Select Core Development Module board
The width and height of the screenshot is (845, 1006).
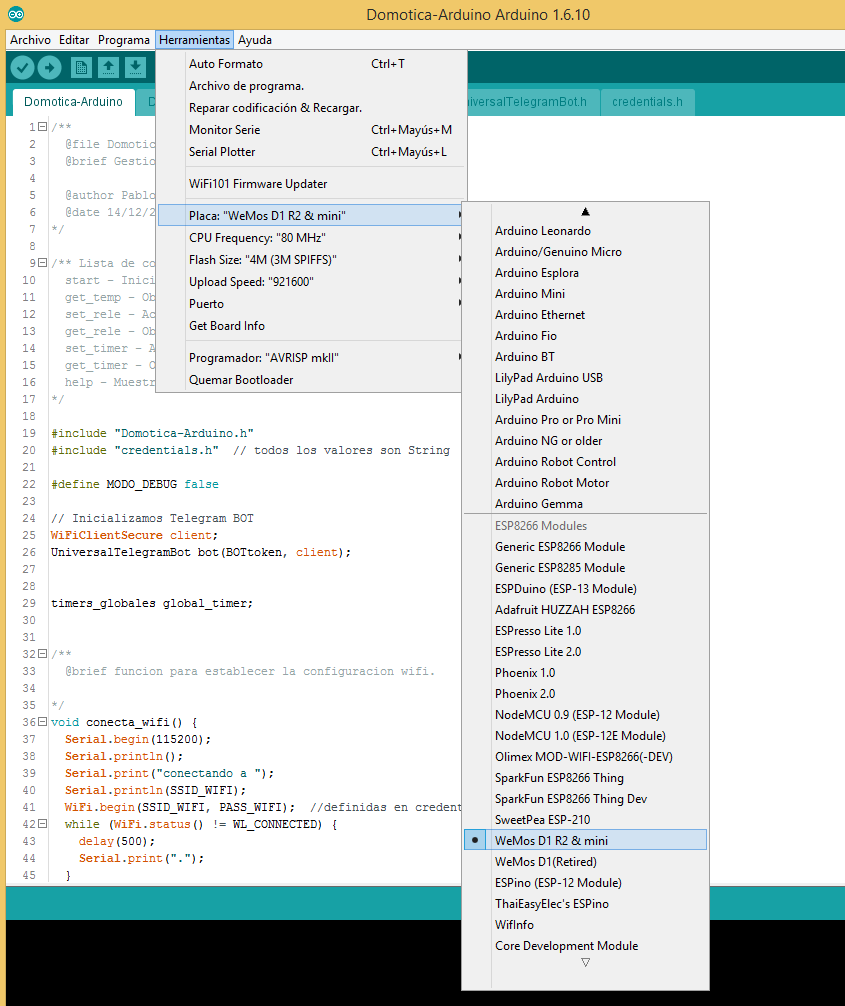pos(585,946)
